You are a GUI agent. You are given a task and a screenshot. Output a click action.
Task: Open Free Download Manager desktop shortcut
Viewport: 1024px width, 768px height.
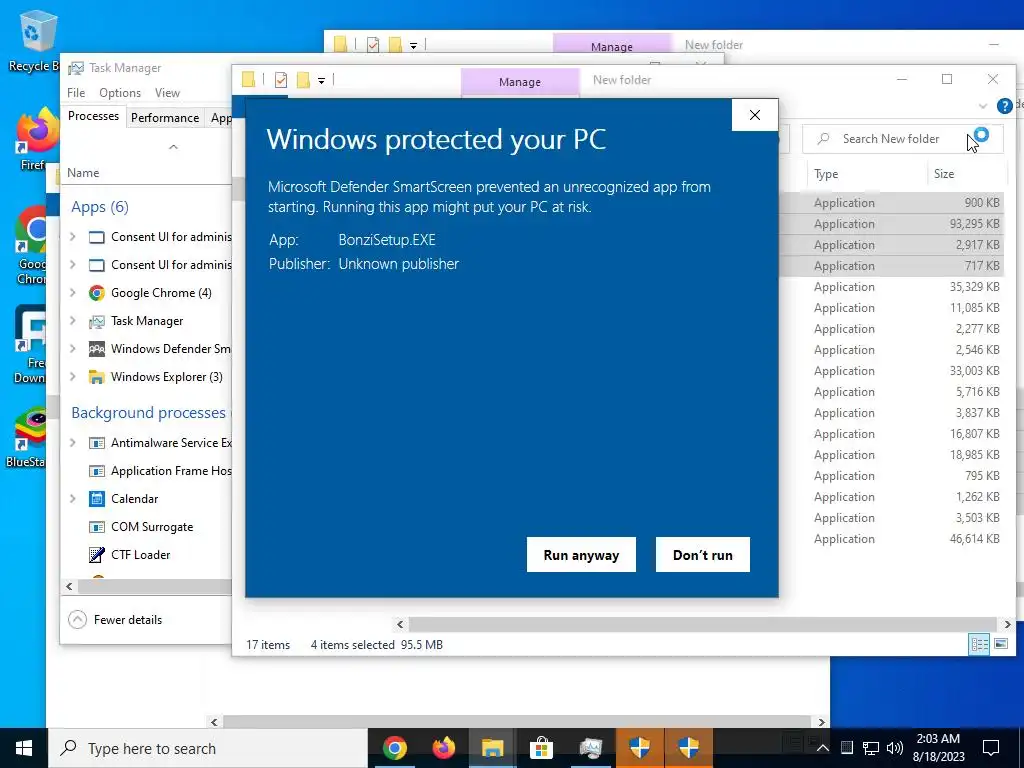click(30, 344)
